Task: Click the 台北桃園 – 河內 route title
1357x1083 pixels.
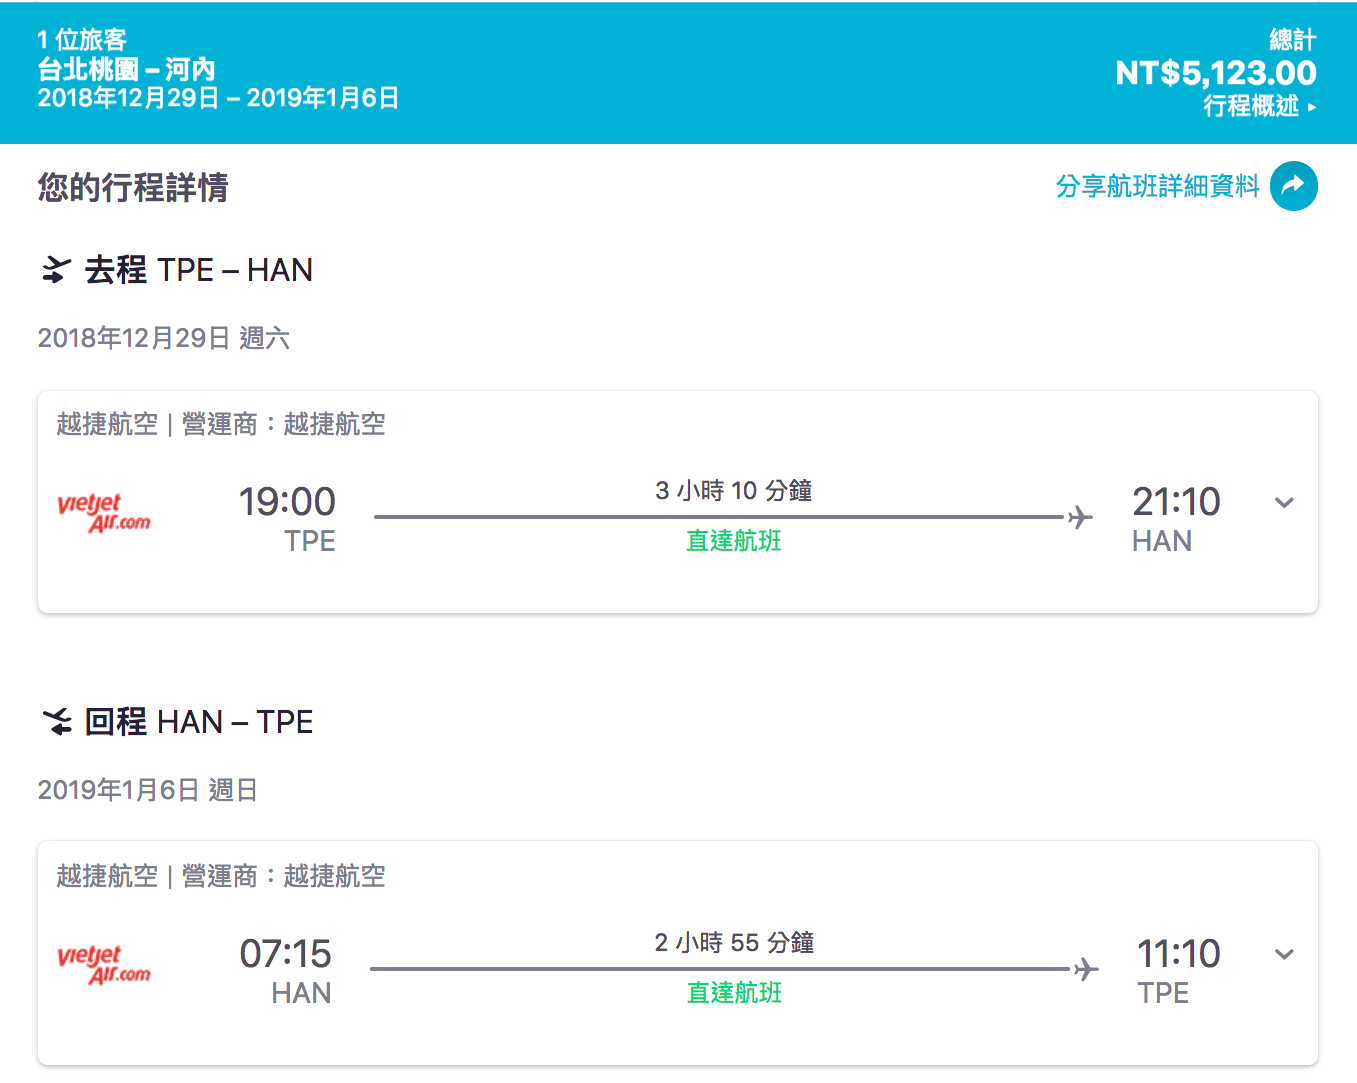Action: pyautogui.click(x=126, y=69)
